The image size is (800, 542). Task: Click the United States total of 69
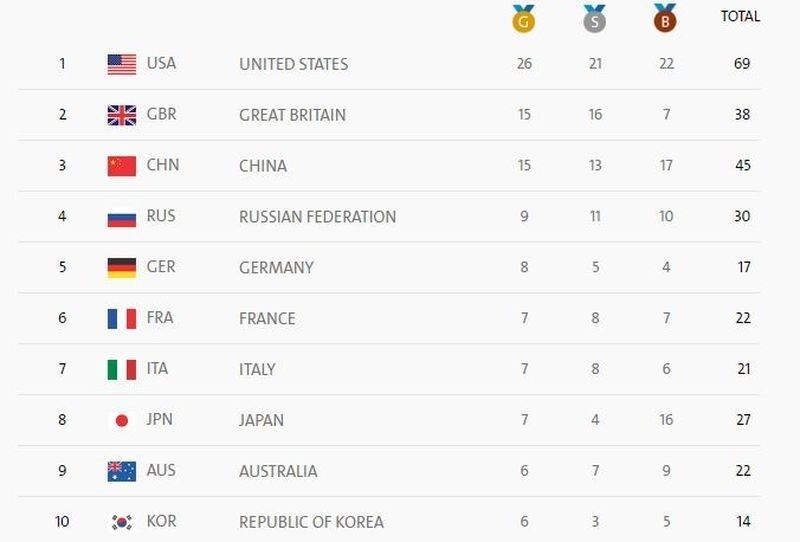[741, 64]
